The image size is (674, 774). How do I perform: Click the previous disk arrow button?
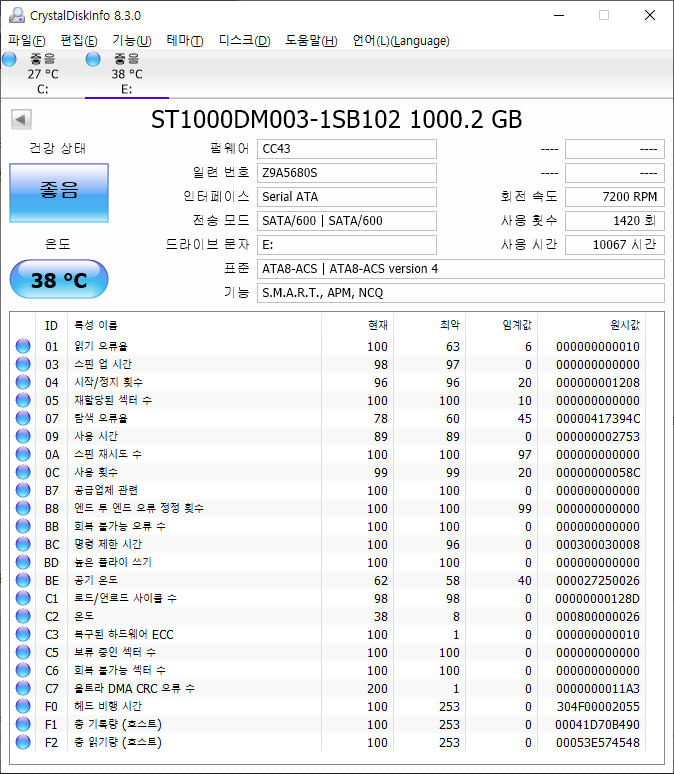(x=20, y=120)
